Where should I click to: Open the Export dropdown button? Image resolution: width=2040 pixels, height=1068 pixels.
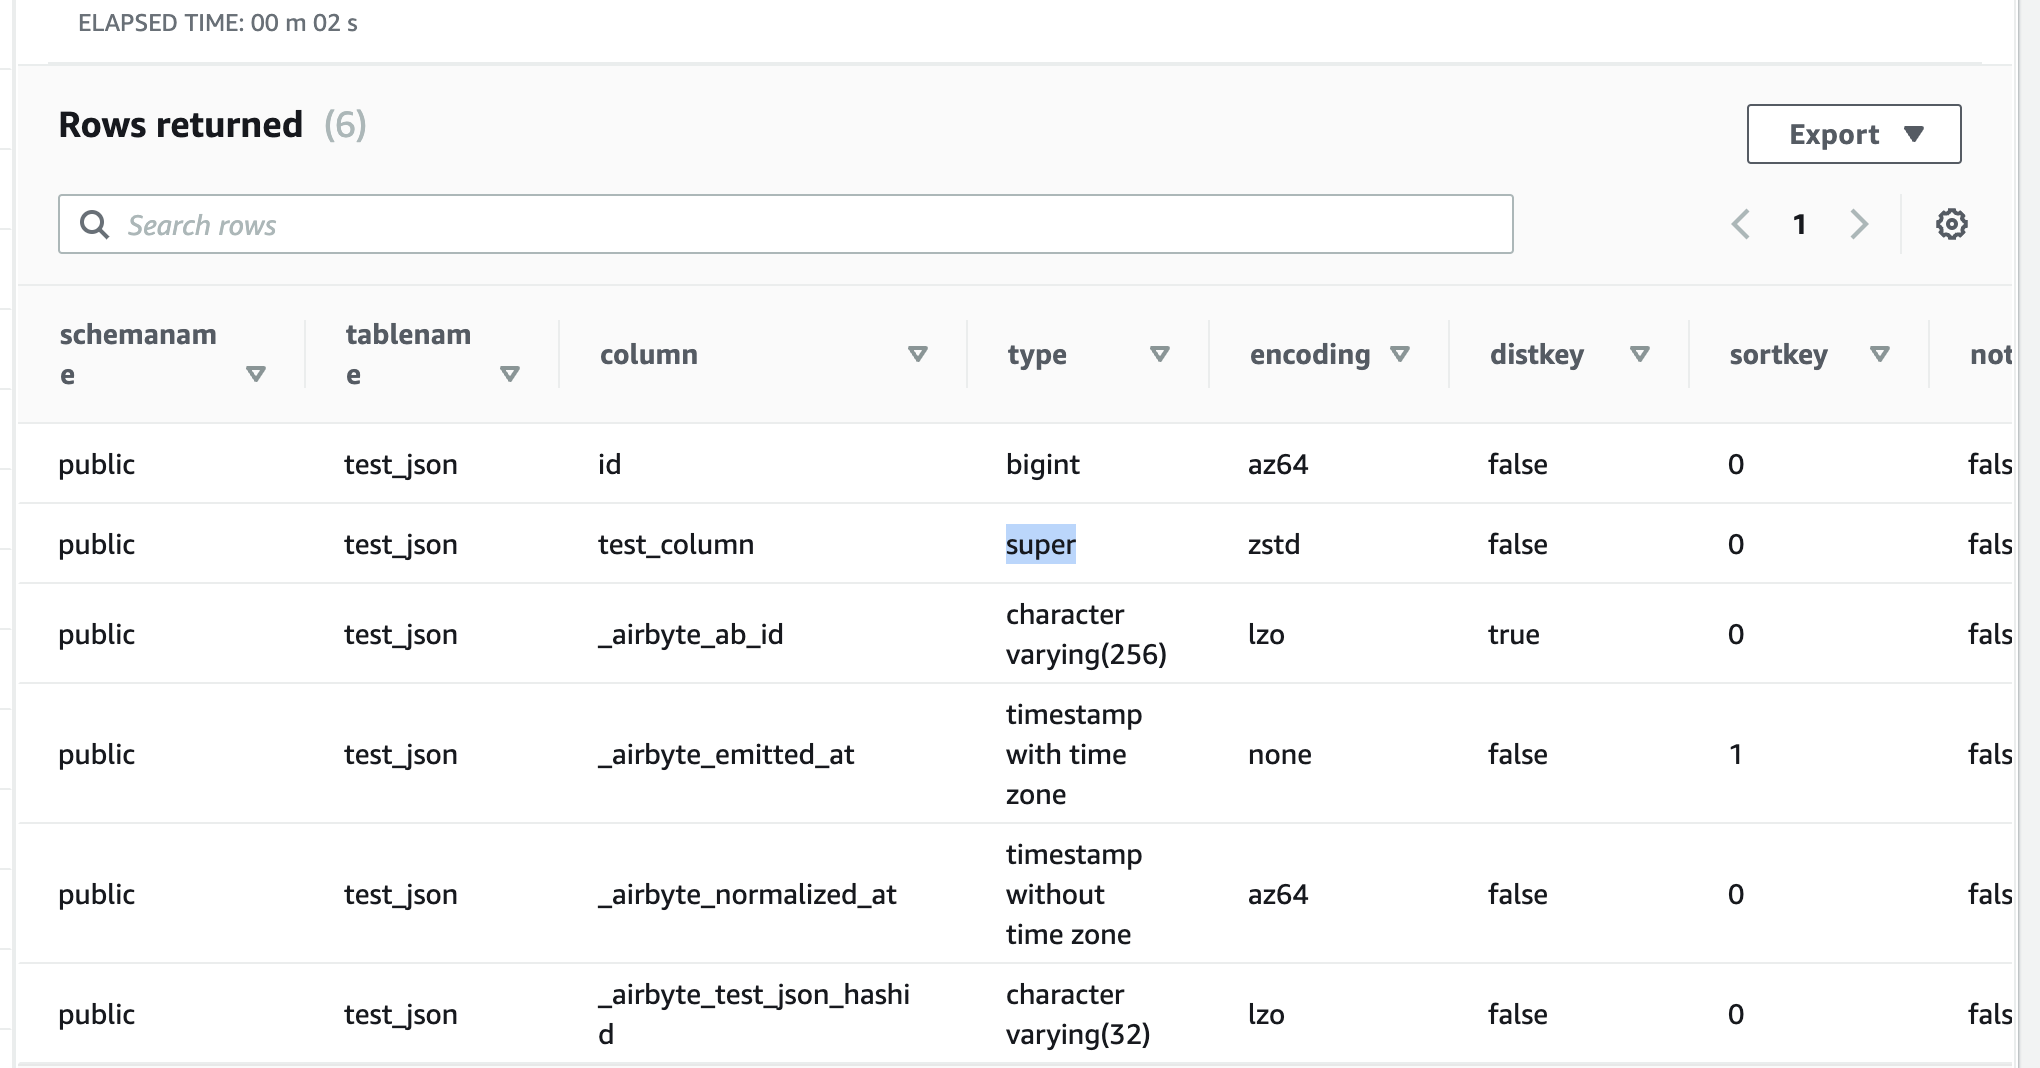click(x=1853, y=134)
